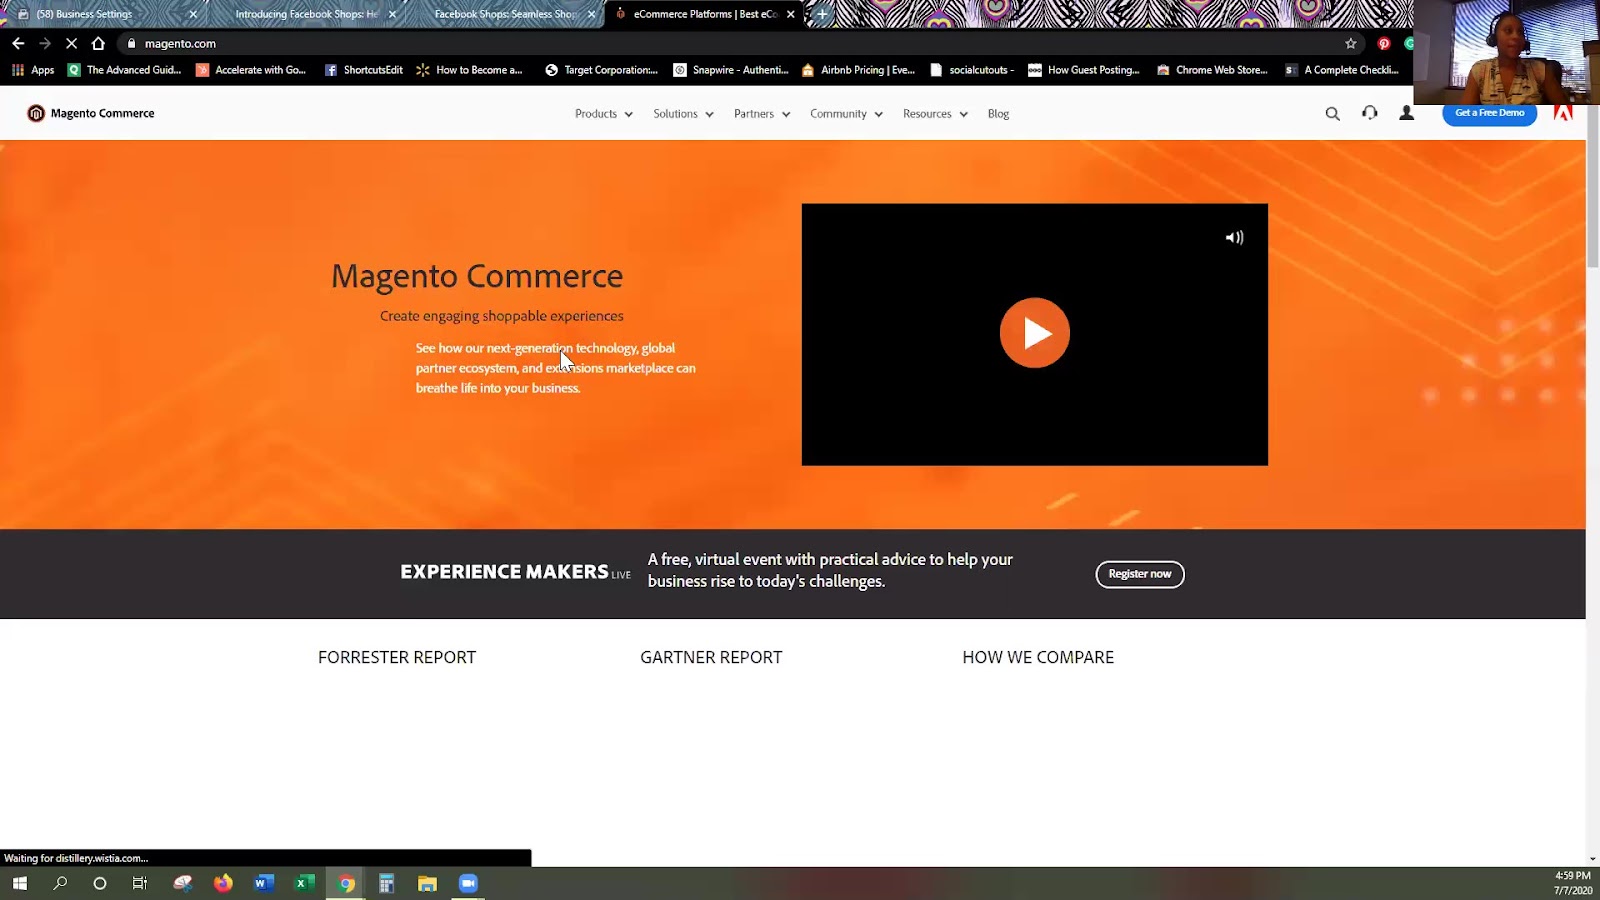Screen dimensions: 1600x900
Task: Open the Magento account sign-in icon
Action: click(1406, 113)
